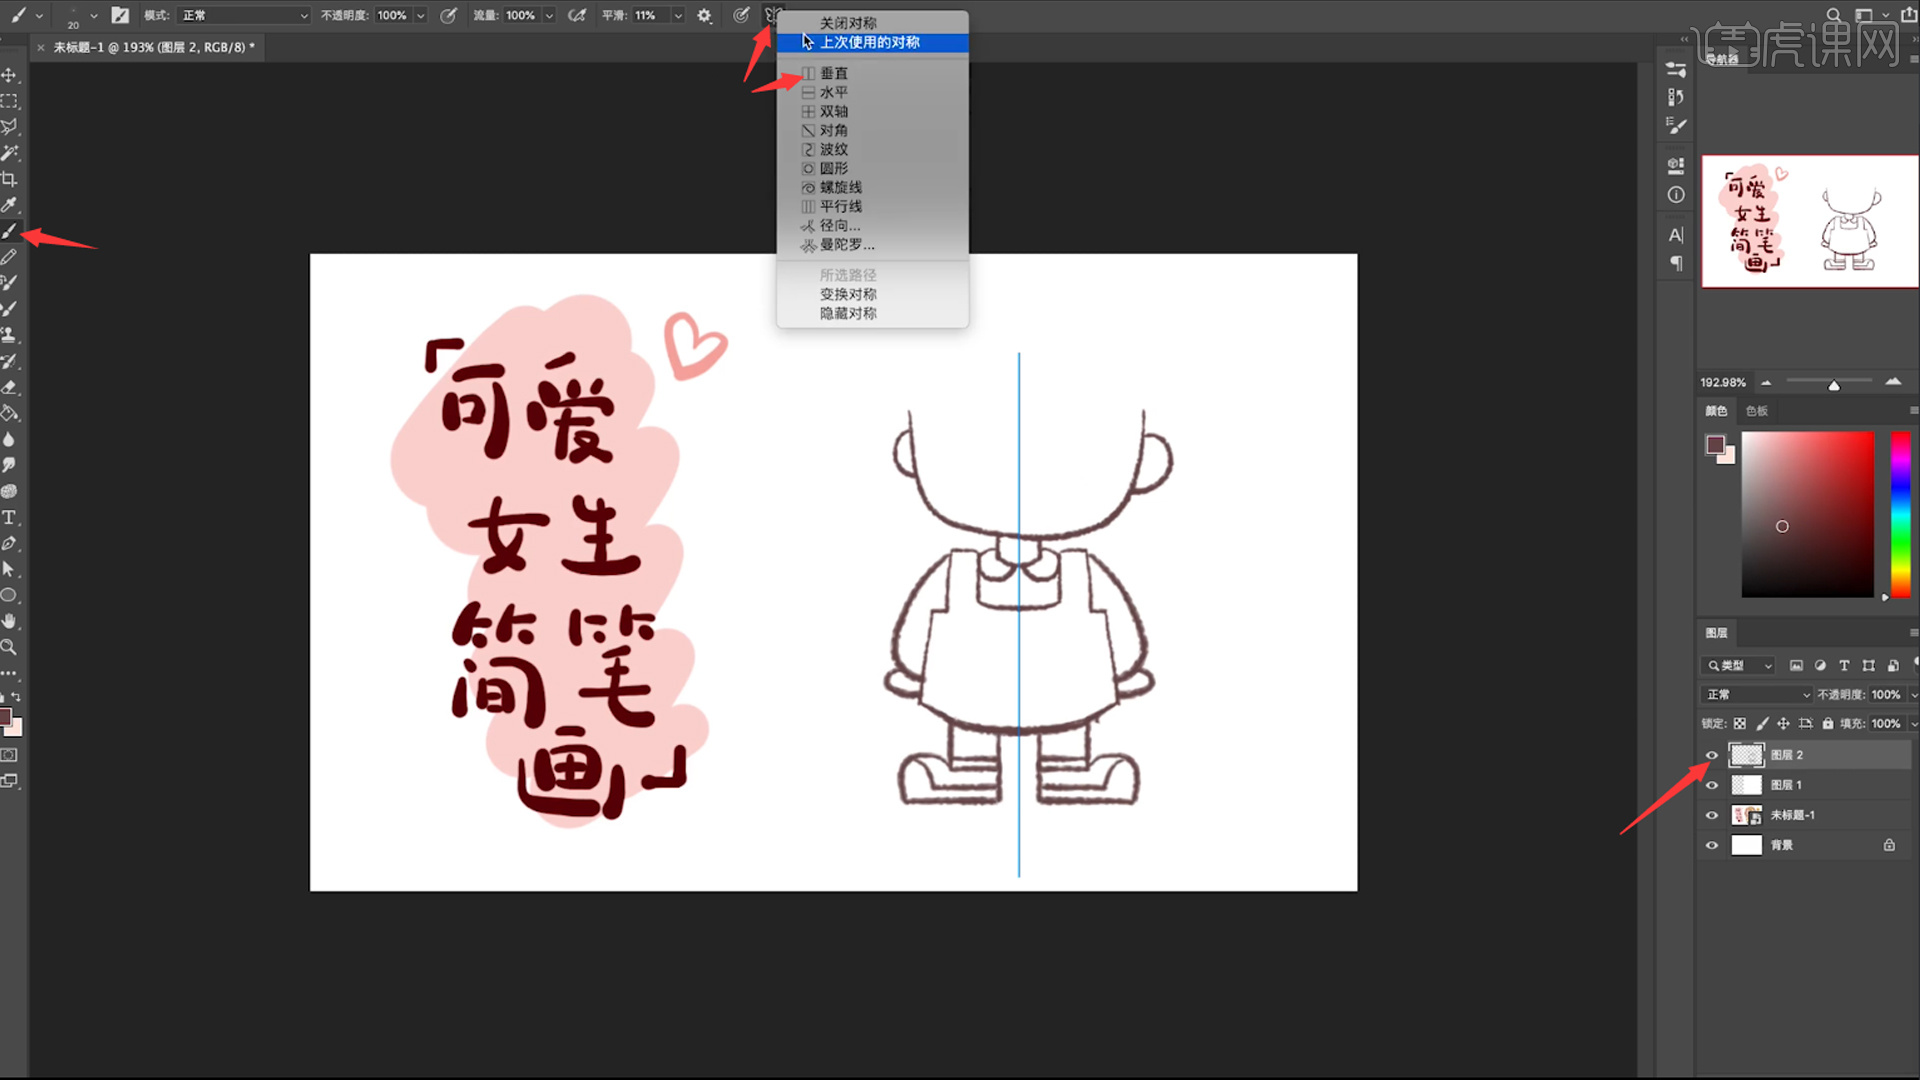
Task: Switch to the 色板 swatches tab
Action: (x=1756, y=411)
